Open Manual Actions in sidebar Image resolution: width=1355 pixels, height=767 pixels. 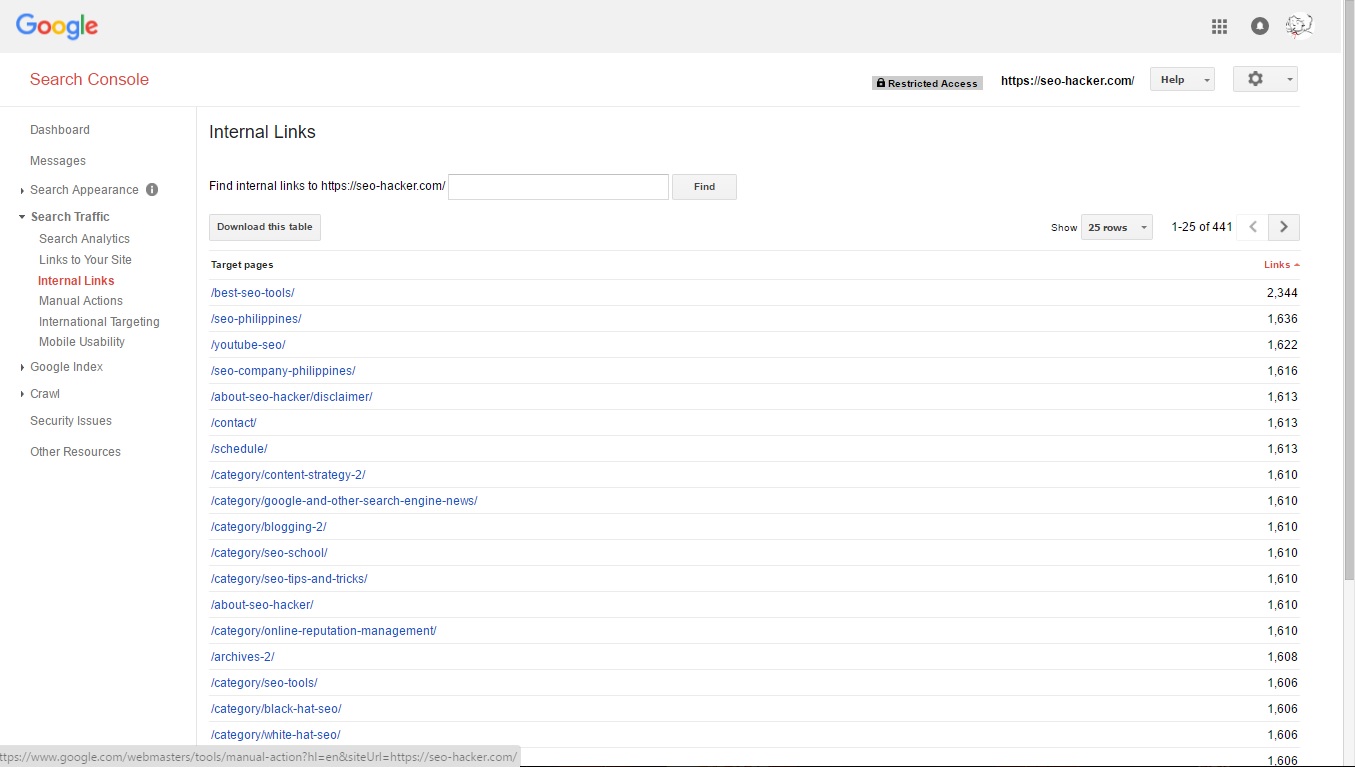point(81,301)
